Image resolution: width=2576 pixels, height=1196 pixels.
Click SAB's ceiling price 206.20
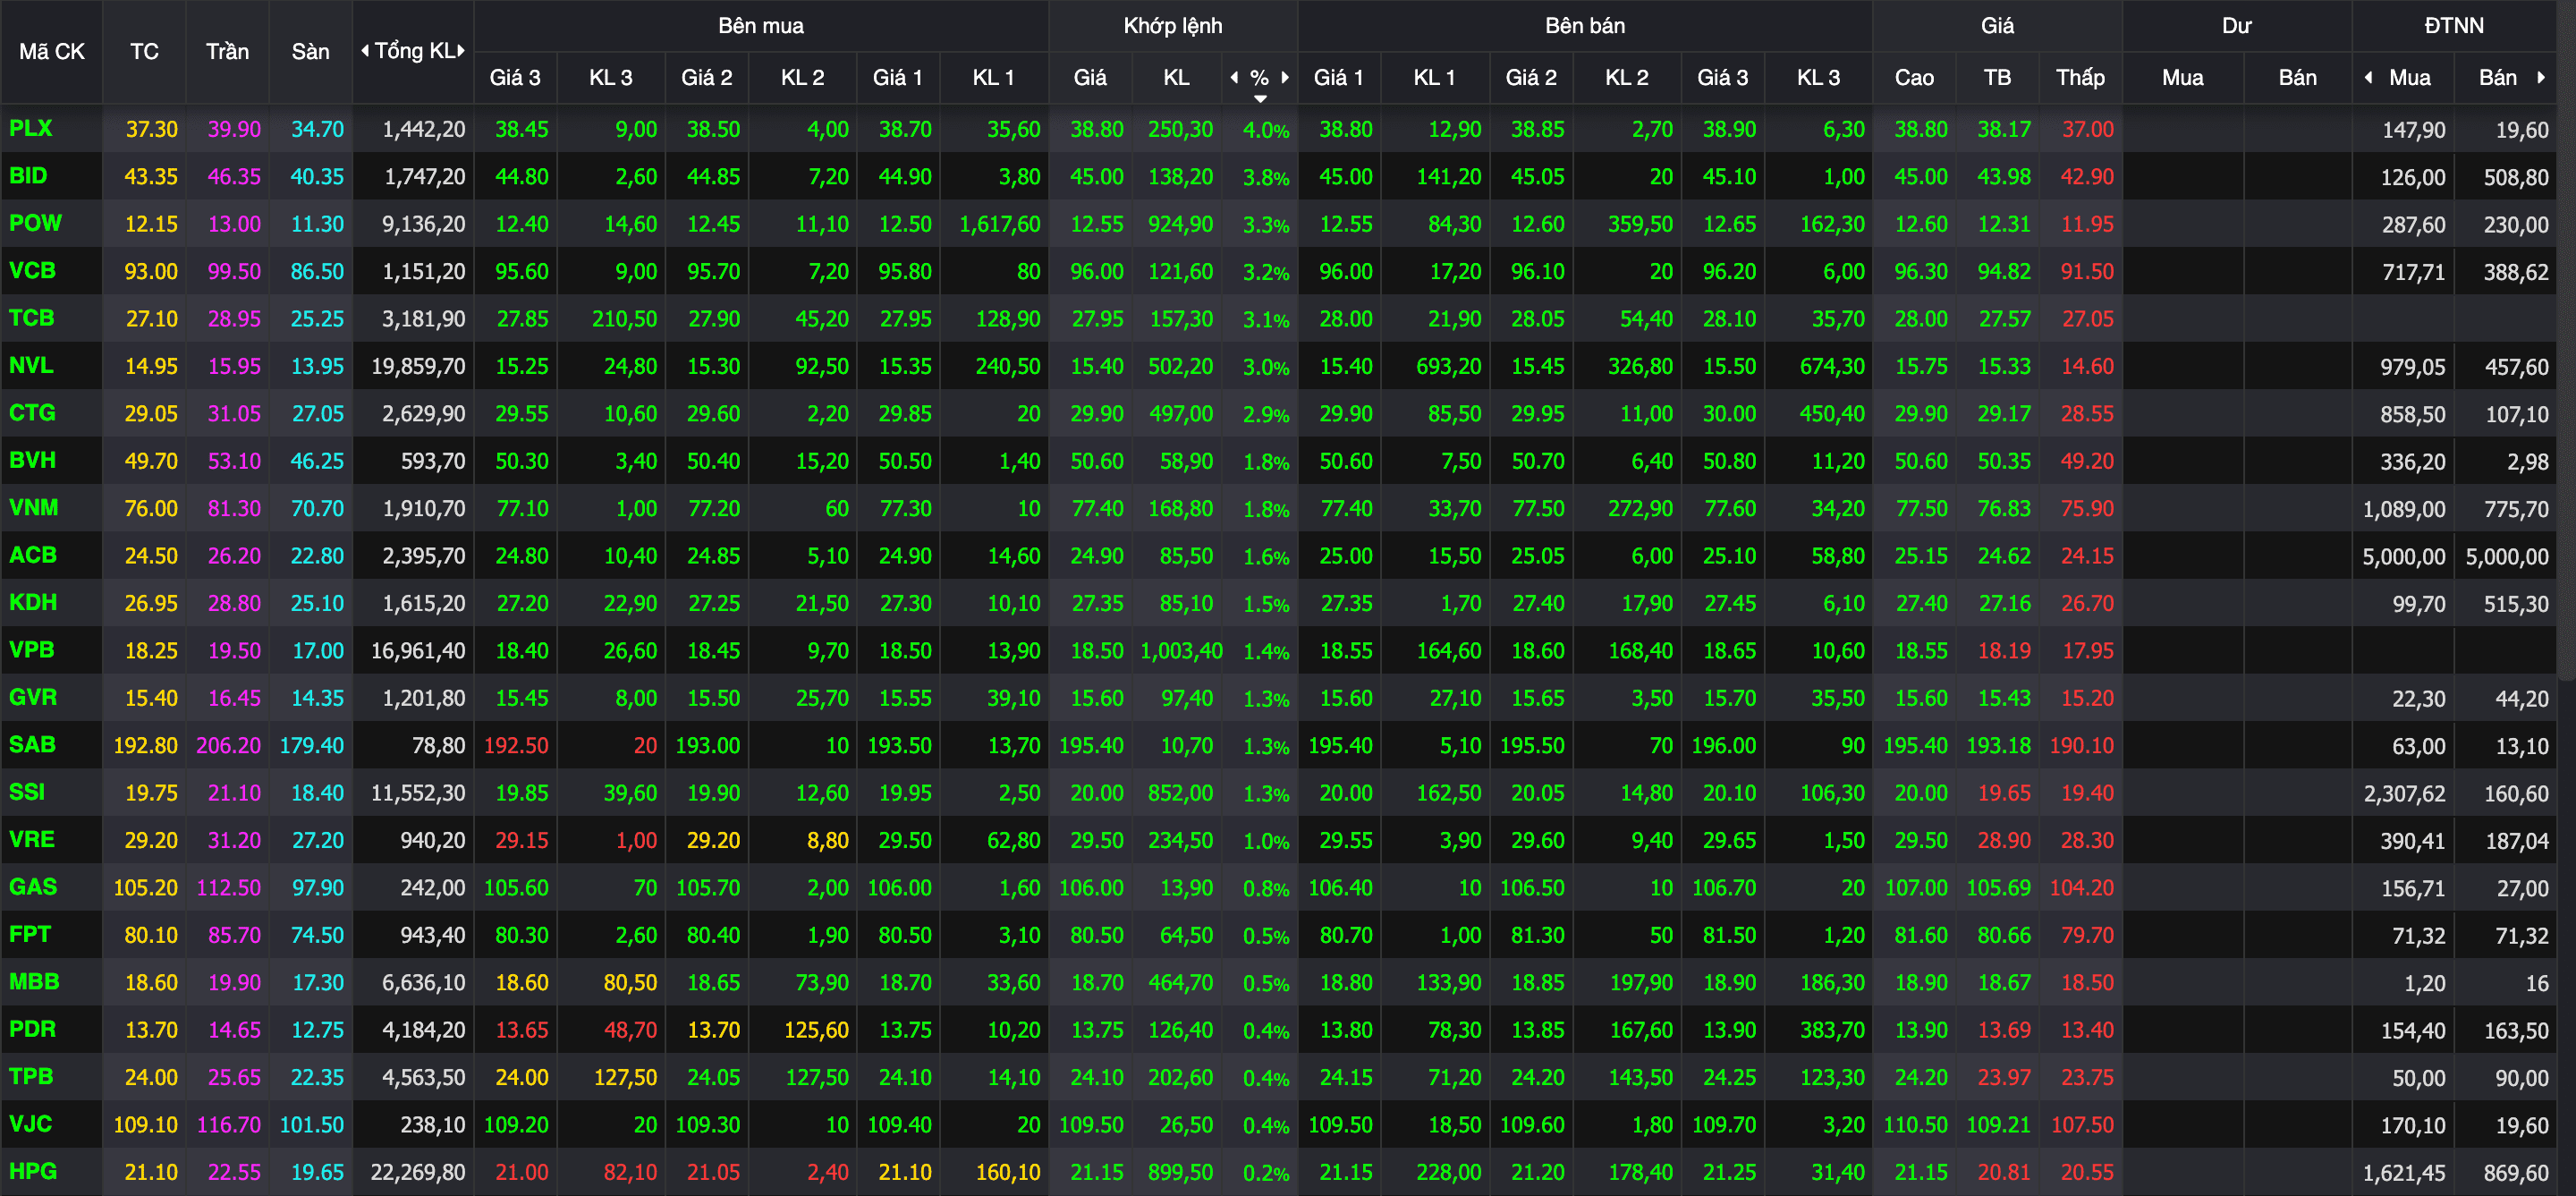(228, 745)
